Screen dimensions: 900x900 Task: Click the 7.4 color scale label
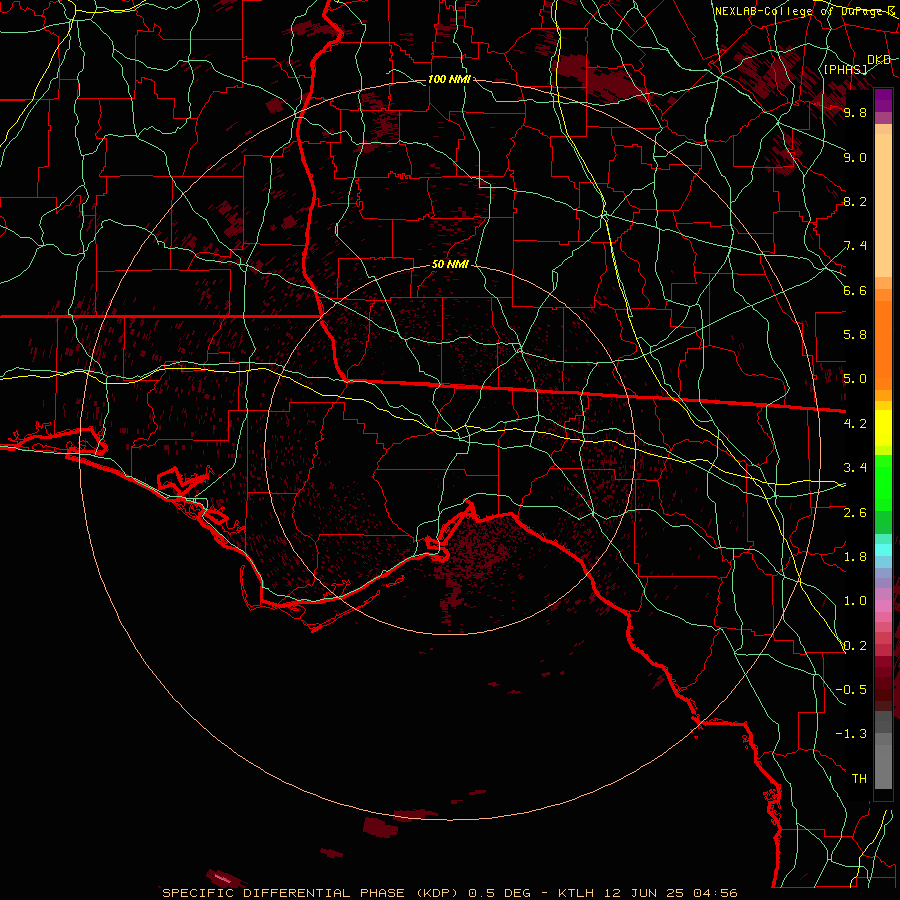click(855, 246)
